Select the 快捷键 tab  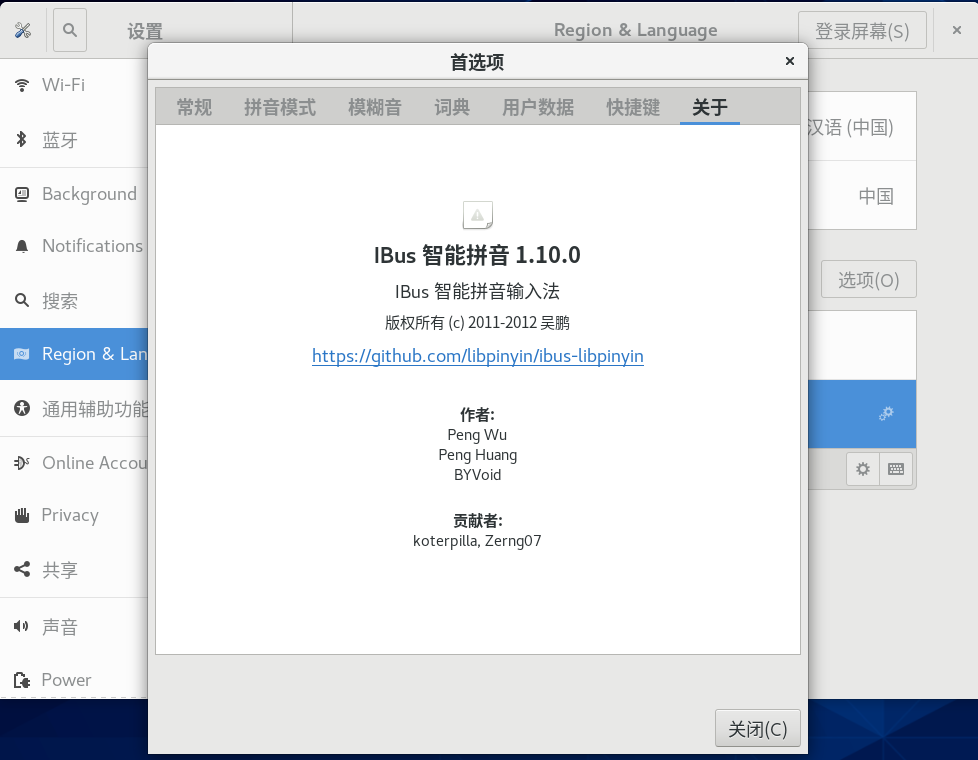point(633,107)
